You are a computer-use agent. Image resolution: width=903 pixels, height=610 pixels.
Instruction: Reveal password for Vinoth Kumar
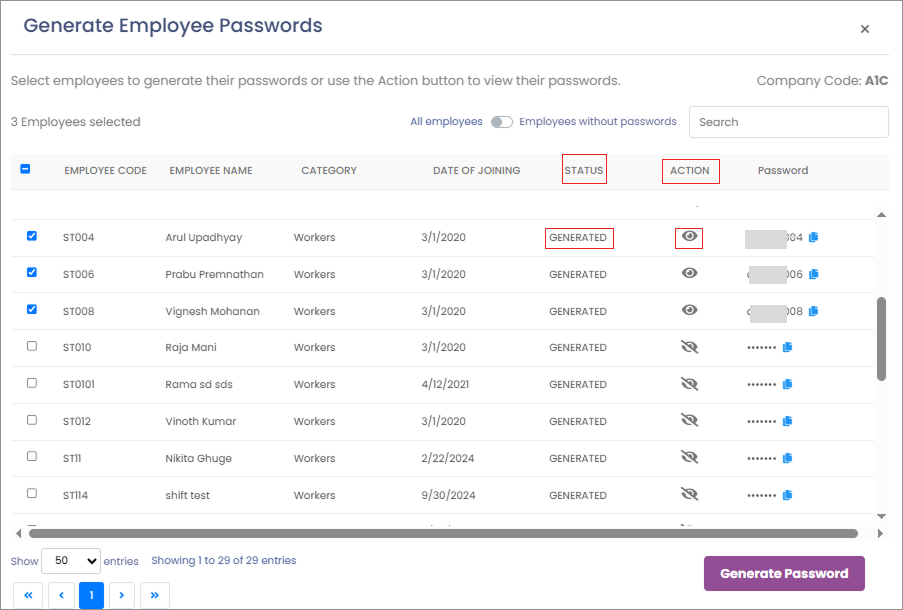tap(689, 421)
